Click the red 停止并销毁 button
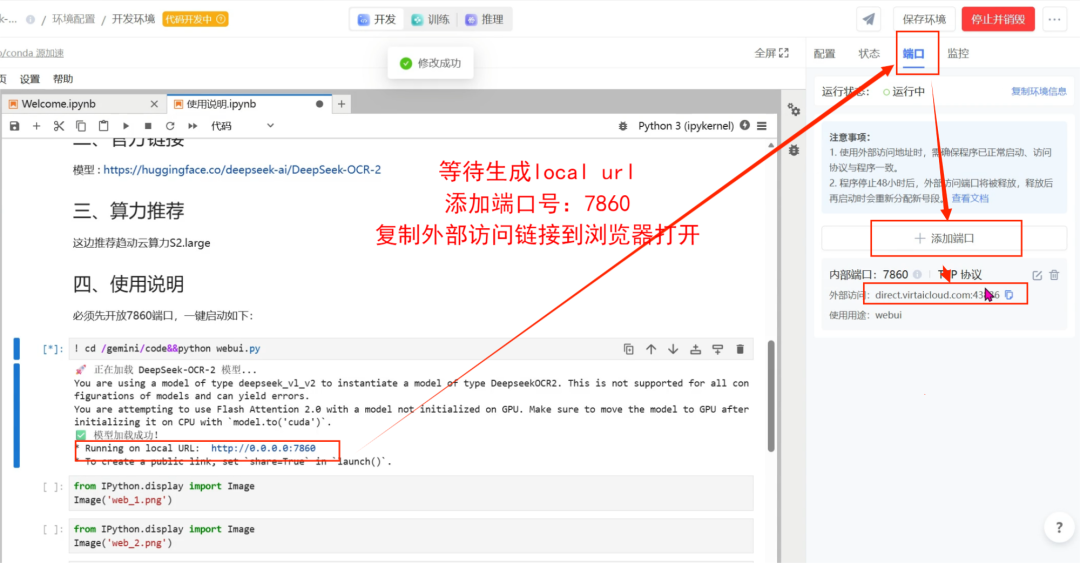This screenshot has width=1080, height=563. (998, 19)
